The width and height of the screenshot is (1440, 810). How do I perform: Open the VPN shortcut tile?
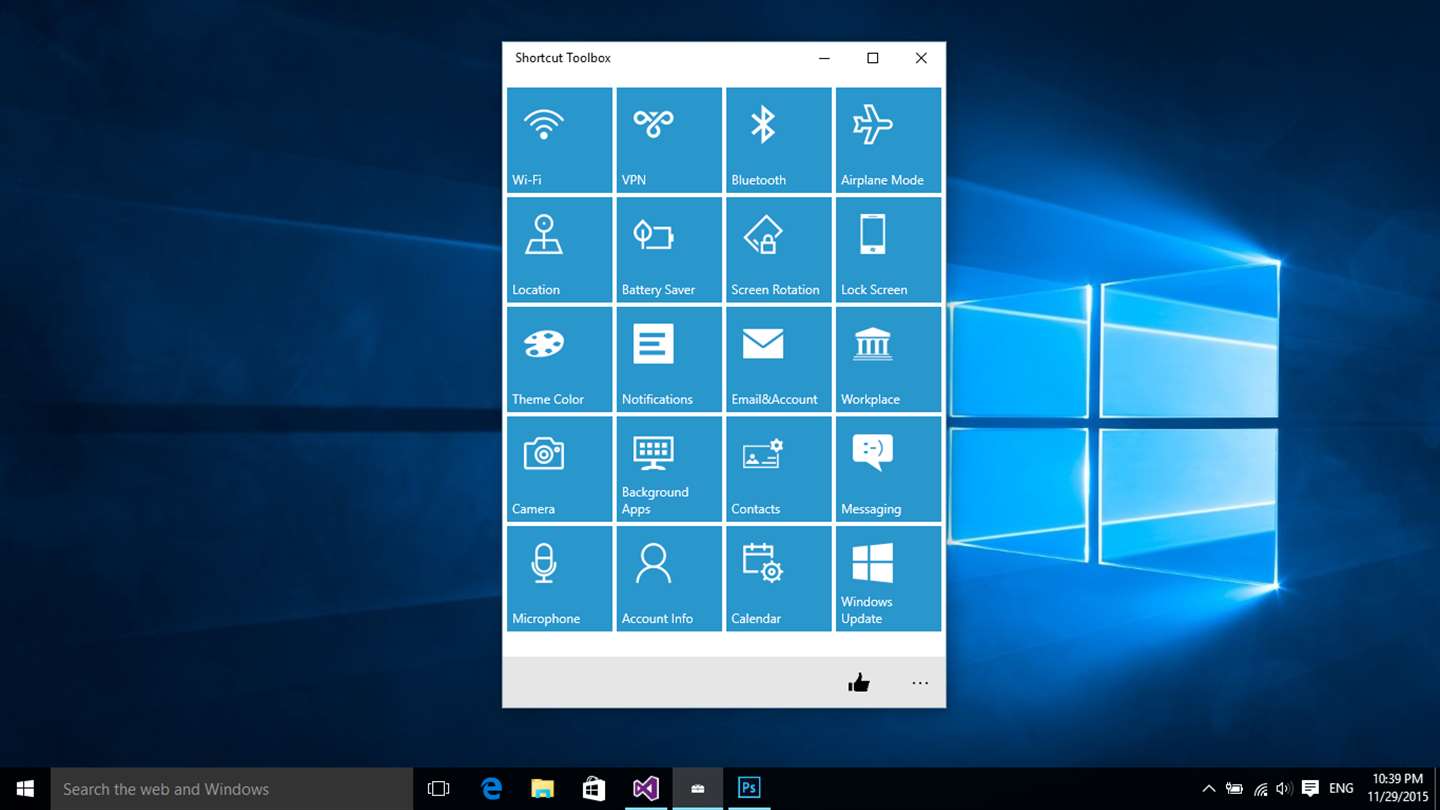[x=669, y=140]
